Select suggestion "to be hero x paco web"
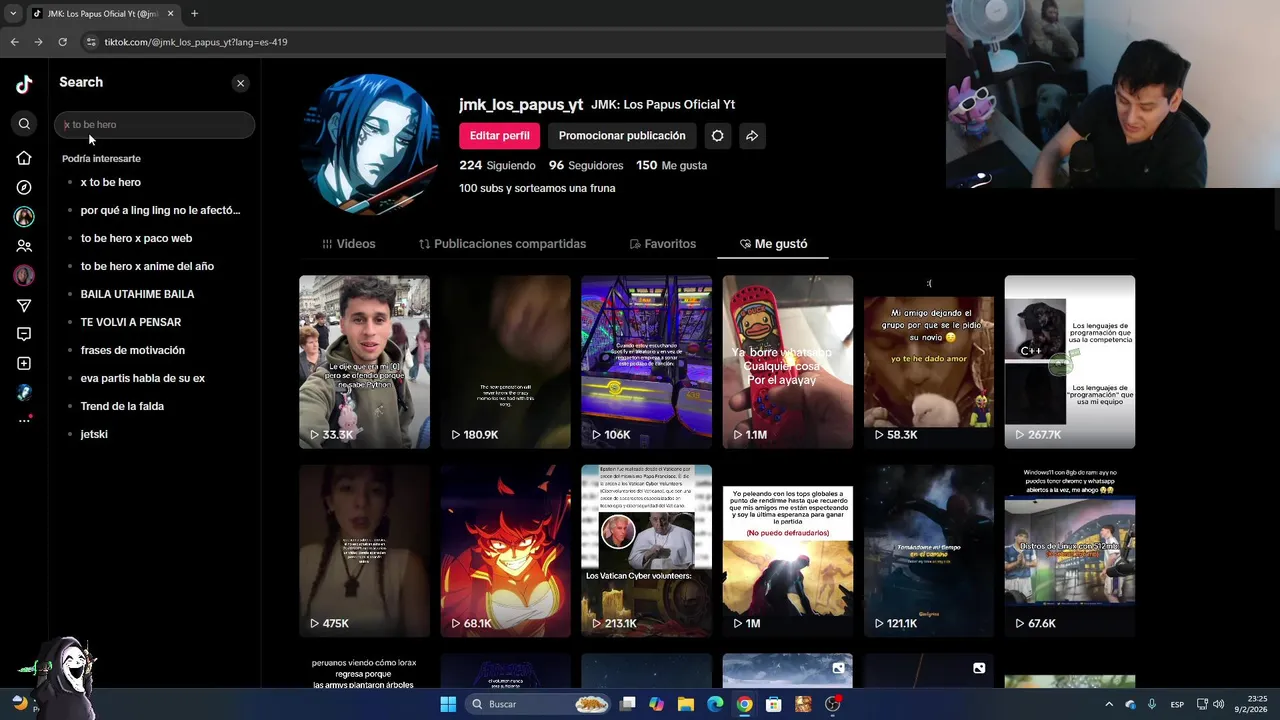The image size is (1280, 720). 136,238
